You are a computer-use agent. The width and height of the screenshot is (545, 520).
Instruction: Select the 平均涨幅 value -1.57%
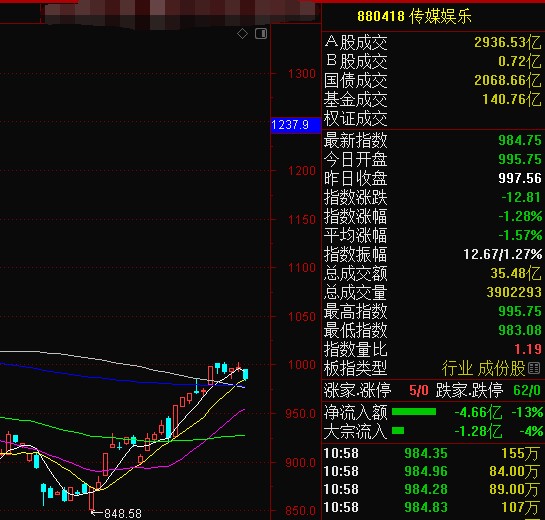520,235
